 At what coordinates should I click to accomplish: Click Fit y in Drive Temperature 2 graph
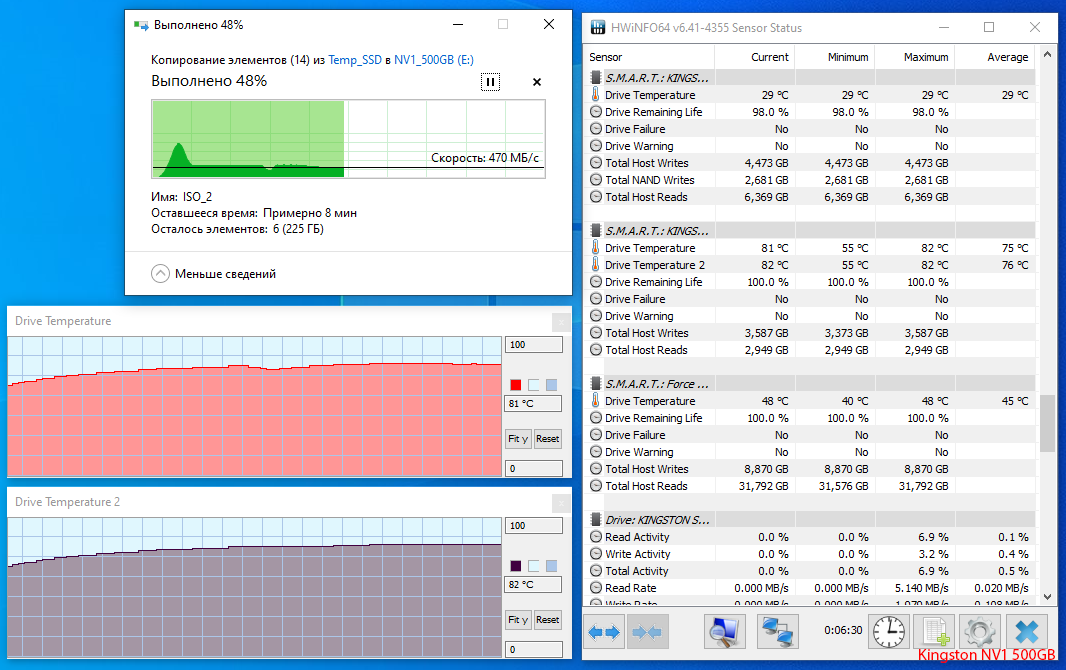point(518,620)
